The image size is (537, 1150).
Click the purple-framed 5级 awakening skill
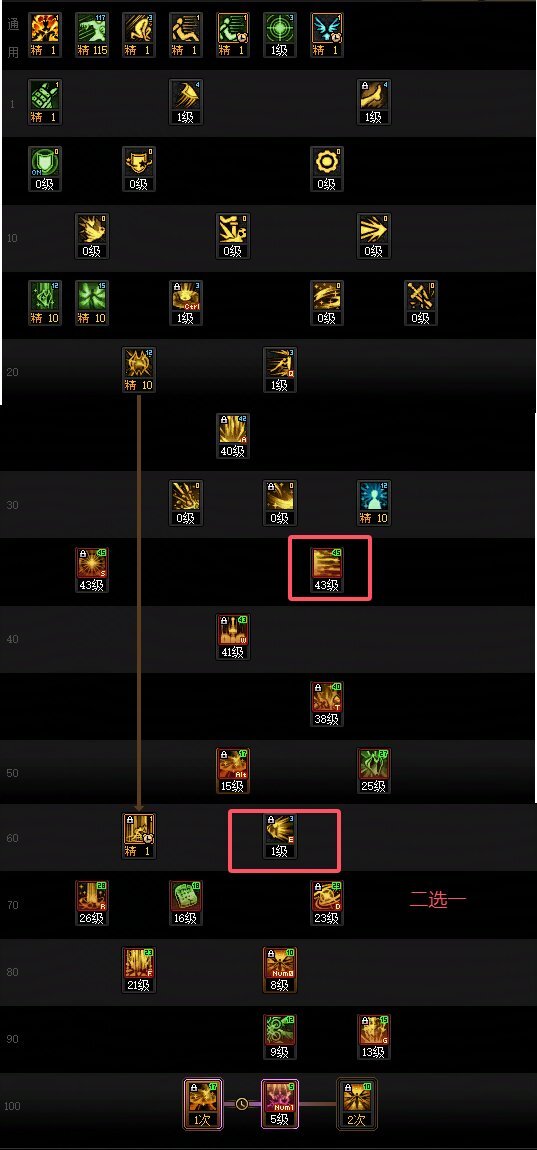pyautogui.click(x=280, y=1104)
